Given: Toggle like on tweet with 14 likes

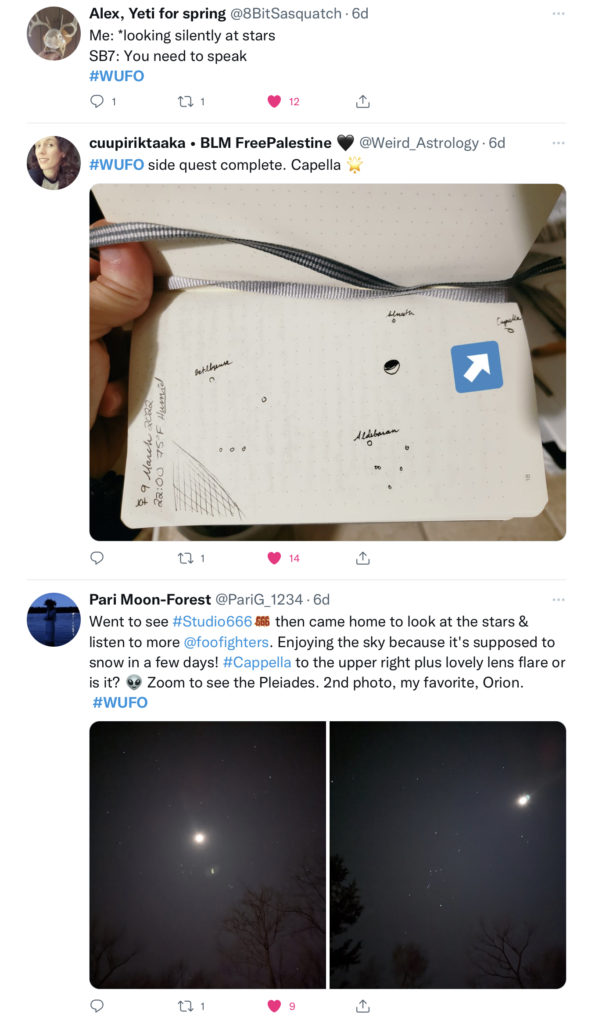Looking at the screenshot, I should tap(274, 558).
